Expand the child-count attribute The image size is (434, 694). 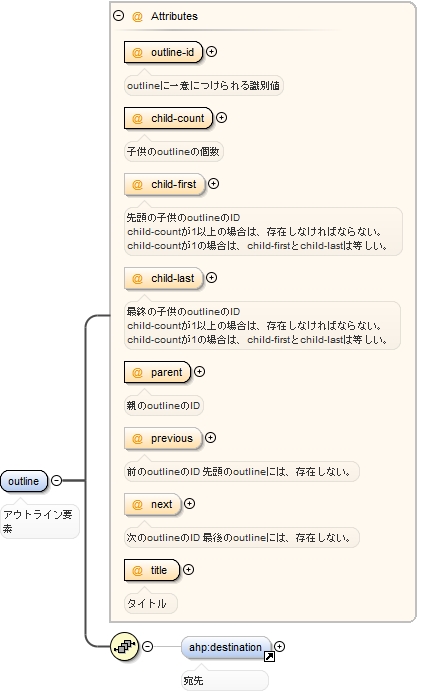point(222,118)
